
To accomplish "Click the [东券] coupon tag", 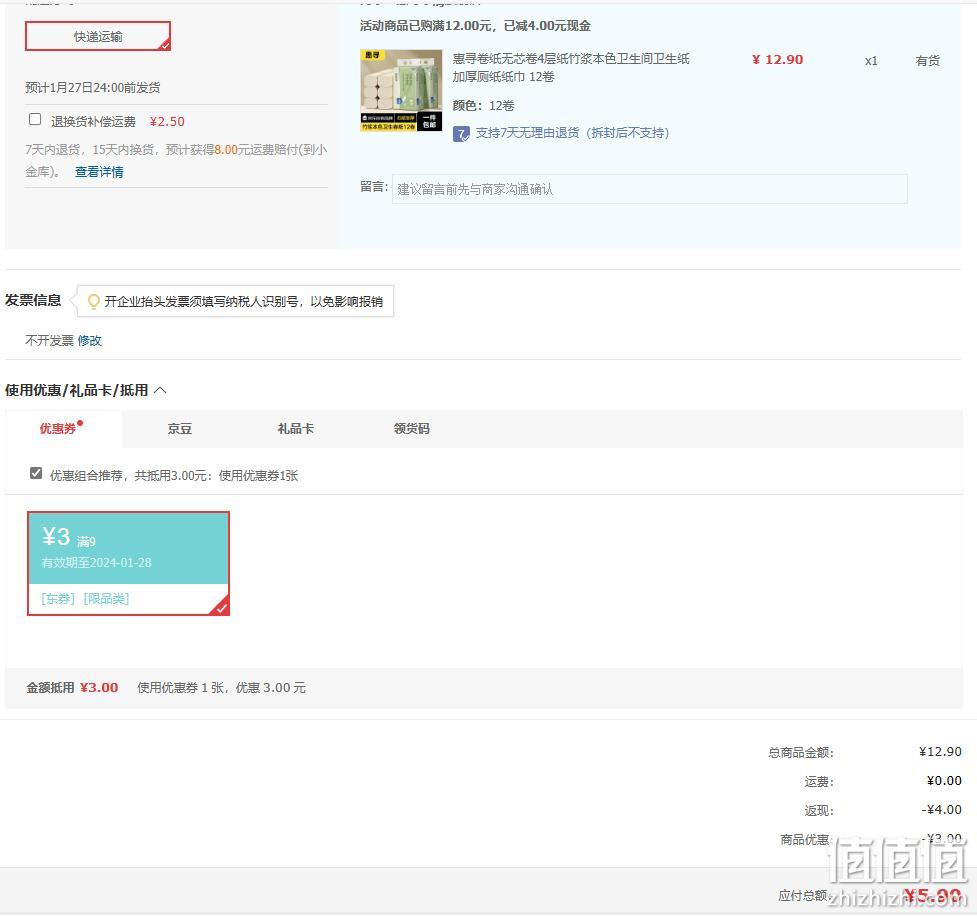I will 58,599.
